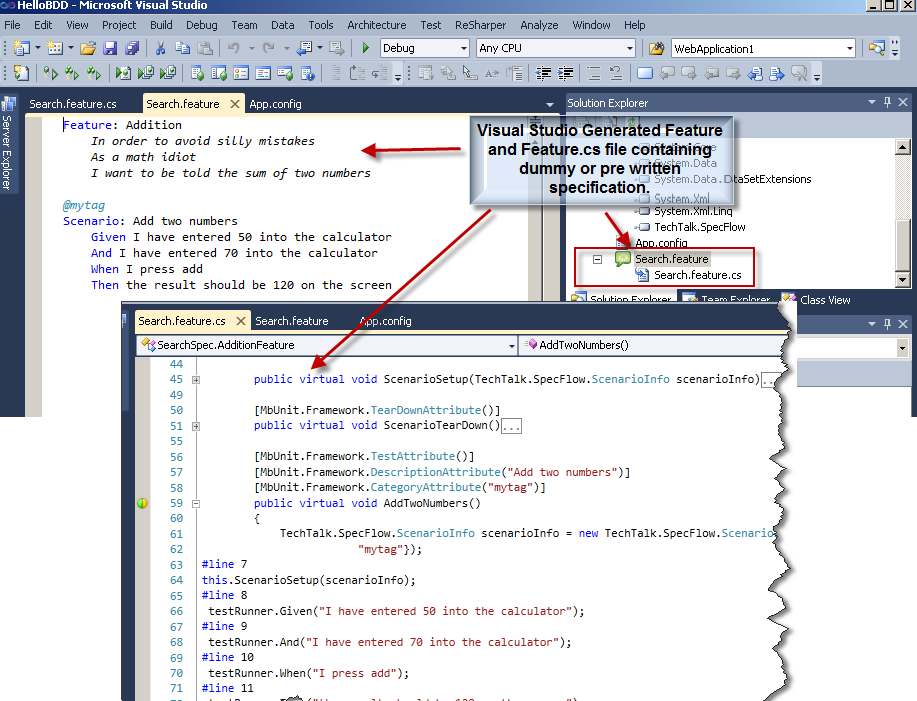Viewport: 917px width, 701px height.
Task: Click the Uncomment Lines icon
Action: pos(615,73)
